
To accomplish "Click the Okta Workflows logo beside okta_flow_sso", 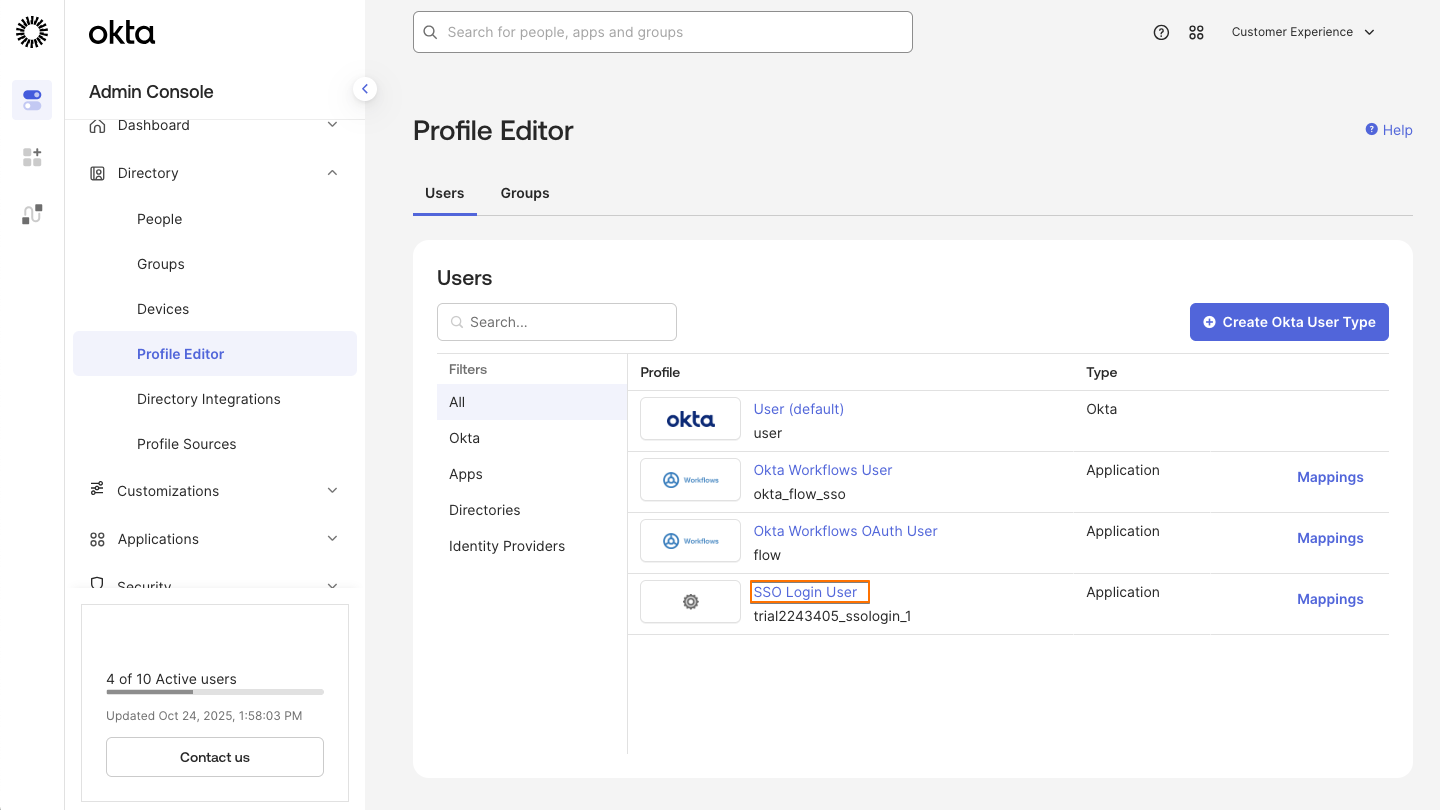I will 690,479.
